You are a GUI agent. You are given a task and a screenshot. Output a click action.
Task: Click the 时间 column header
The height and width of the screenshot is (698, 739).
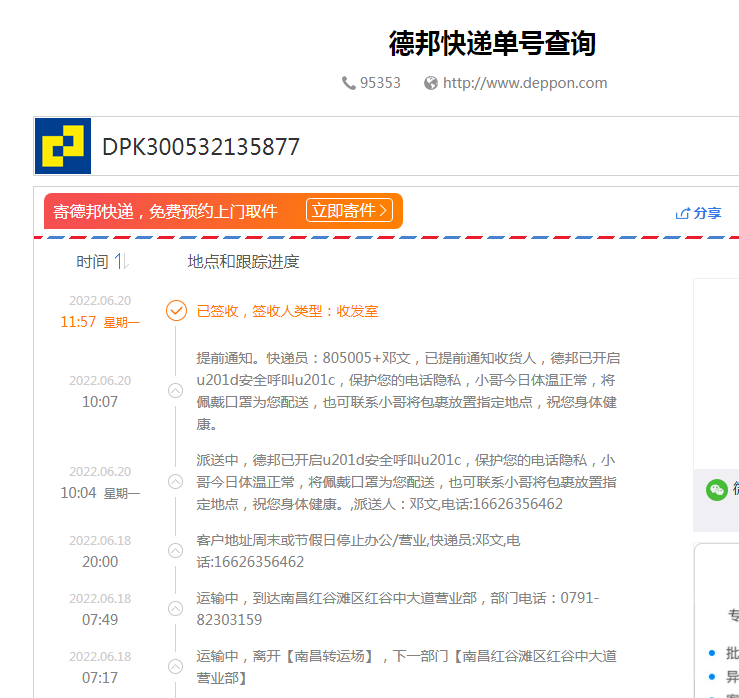click(92, 262)
